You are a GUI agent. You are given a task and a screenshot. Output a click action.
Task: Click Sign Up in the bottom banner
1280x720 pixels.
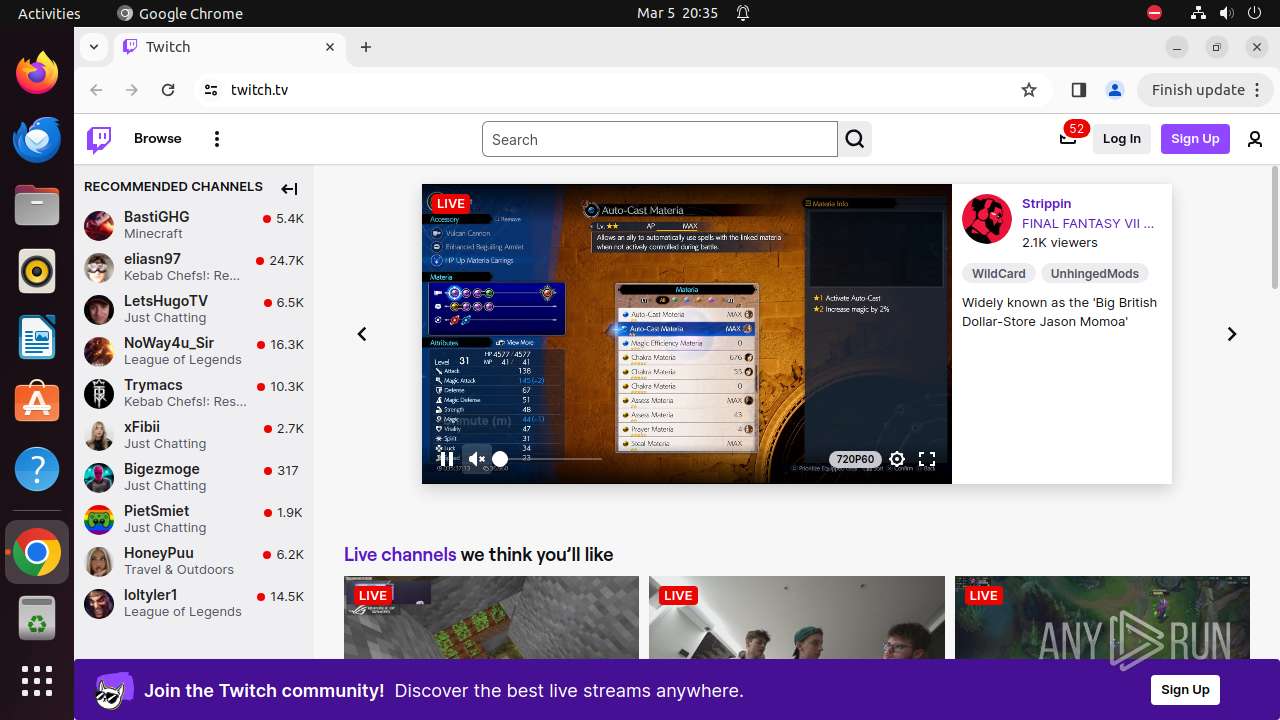click(x=1185, y=690)
